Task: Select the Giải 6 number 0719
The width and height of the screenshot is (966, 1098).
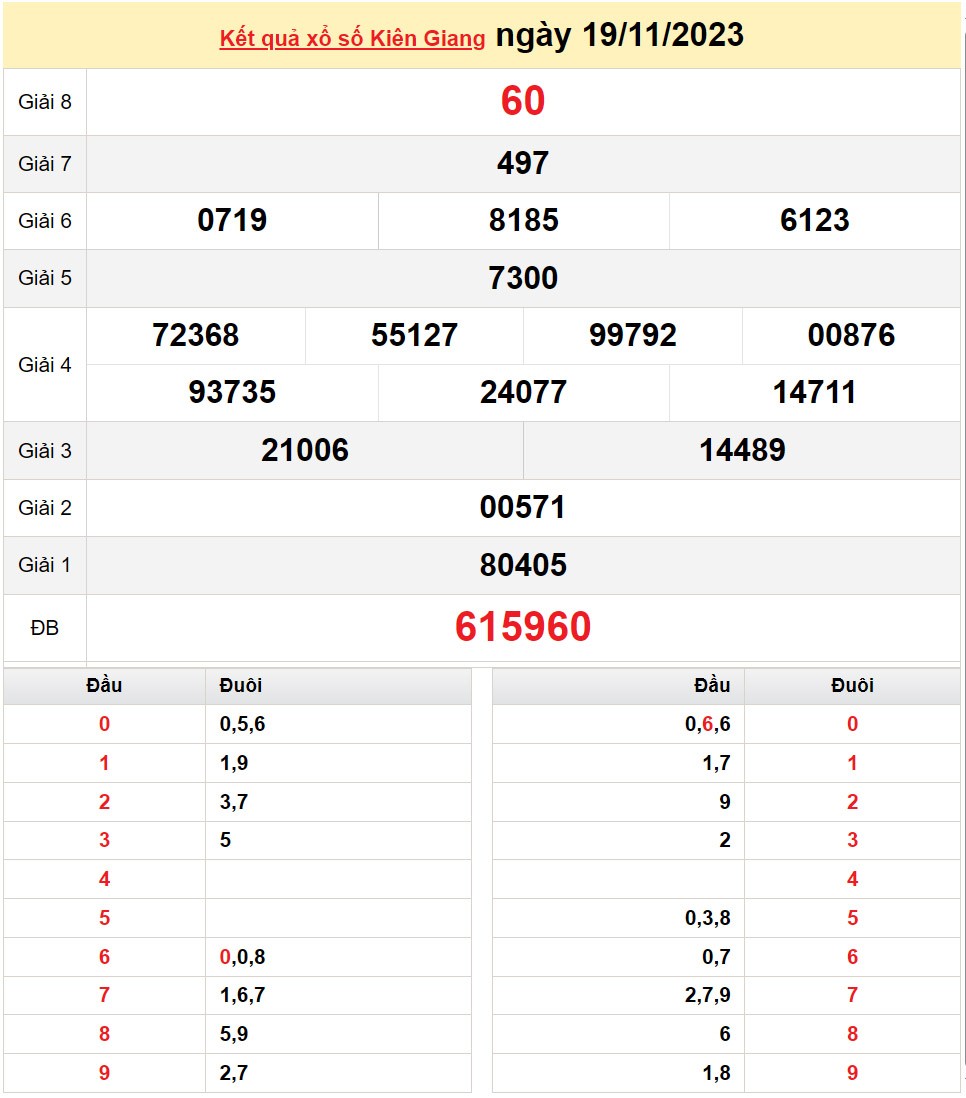Action: (232, 221)
